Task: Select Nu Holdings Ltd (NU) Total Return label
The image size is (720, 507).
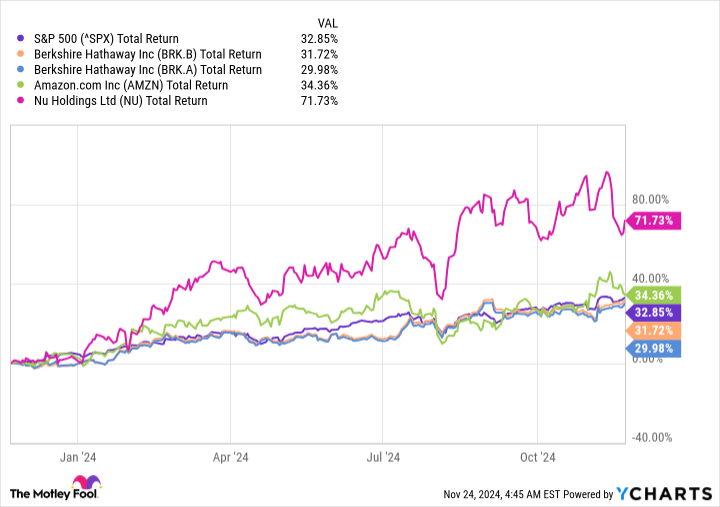Action: point(121,101)
